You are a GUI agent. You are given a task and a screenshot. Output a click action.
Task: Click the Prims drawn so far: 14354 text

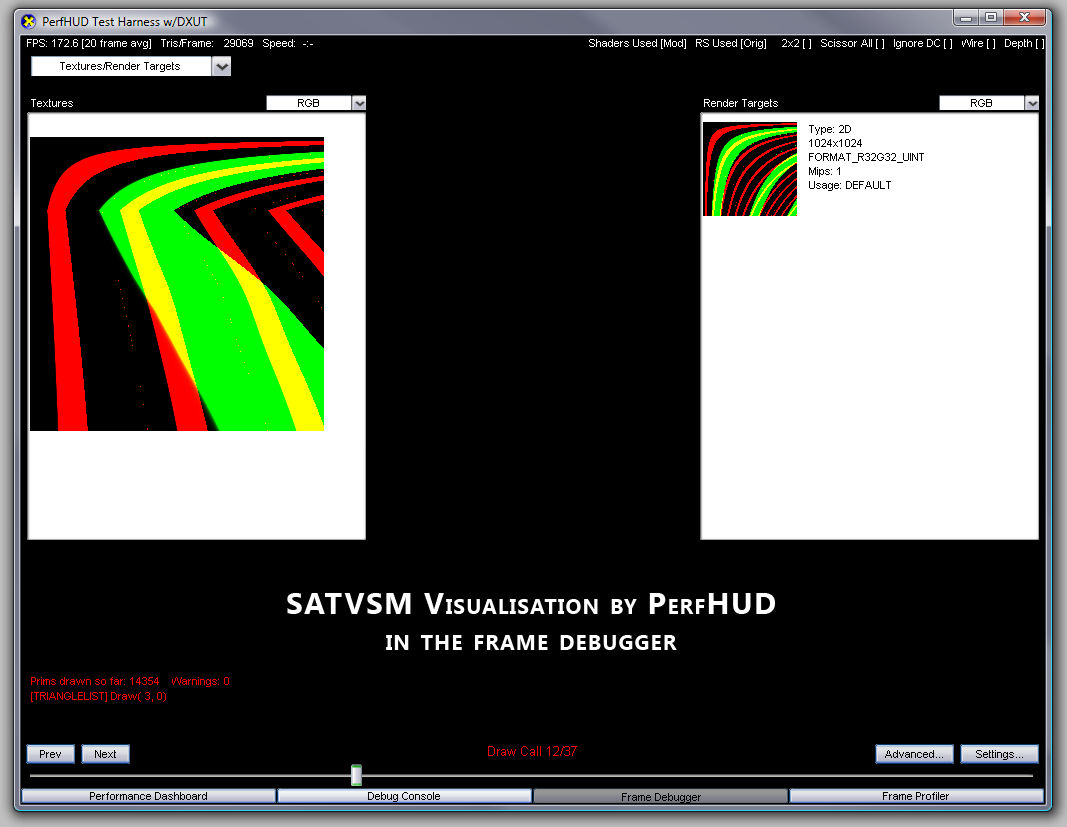tap(95, 681)
